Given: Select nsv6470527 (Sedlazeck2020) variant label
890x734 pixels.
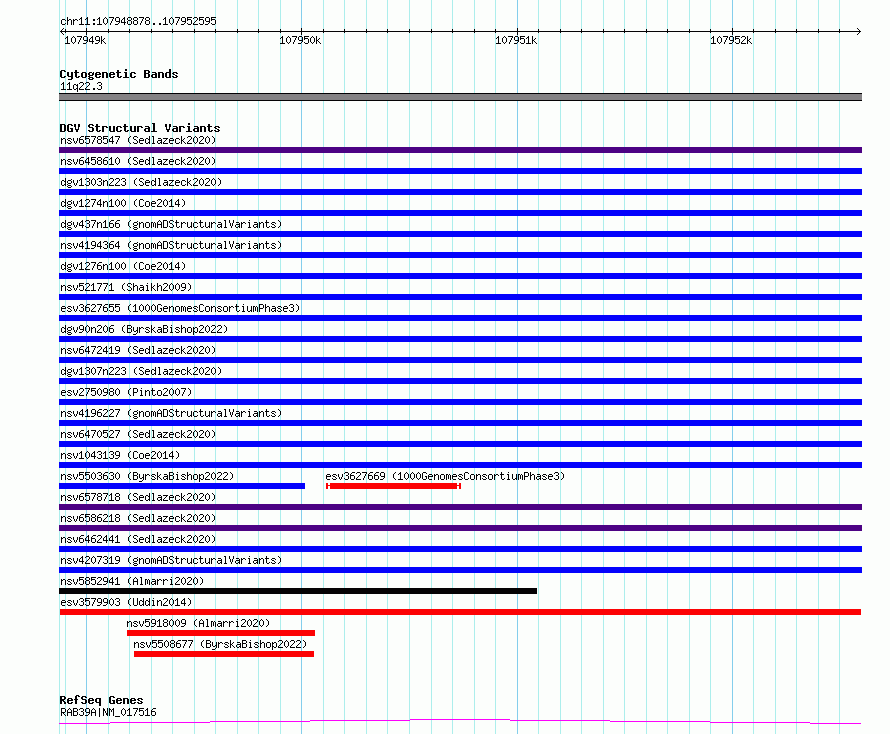Looking at the screenshot, I should coord(138,434).
